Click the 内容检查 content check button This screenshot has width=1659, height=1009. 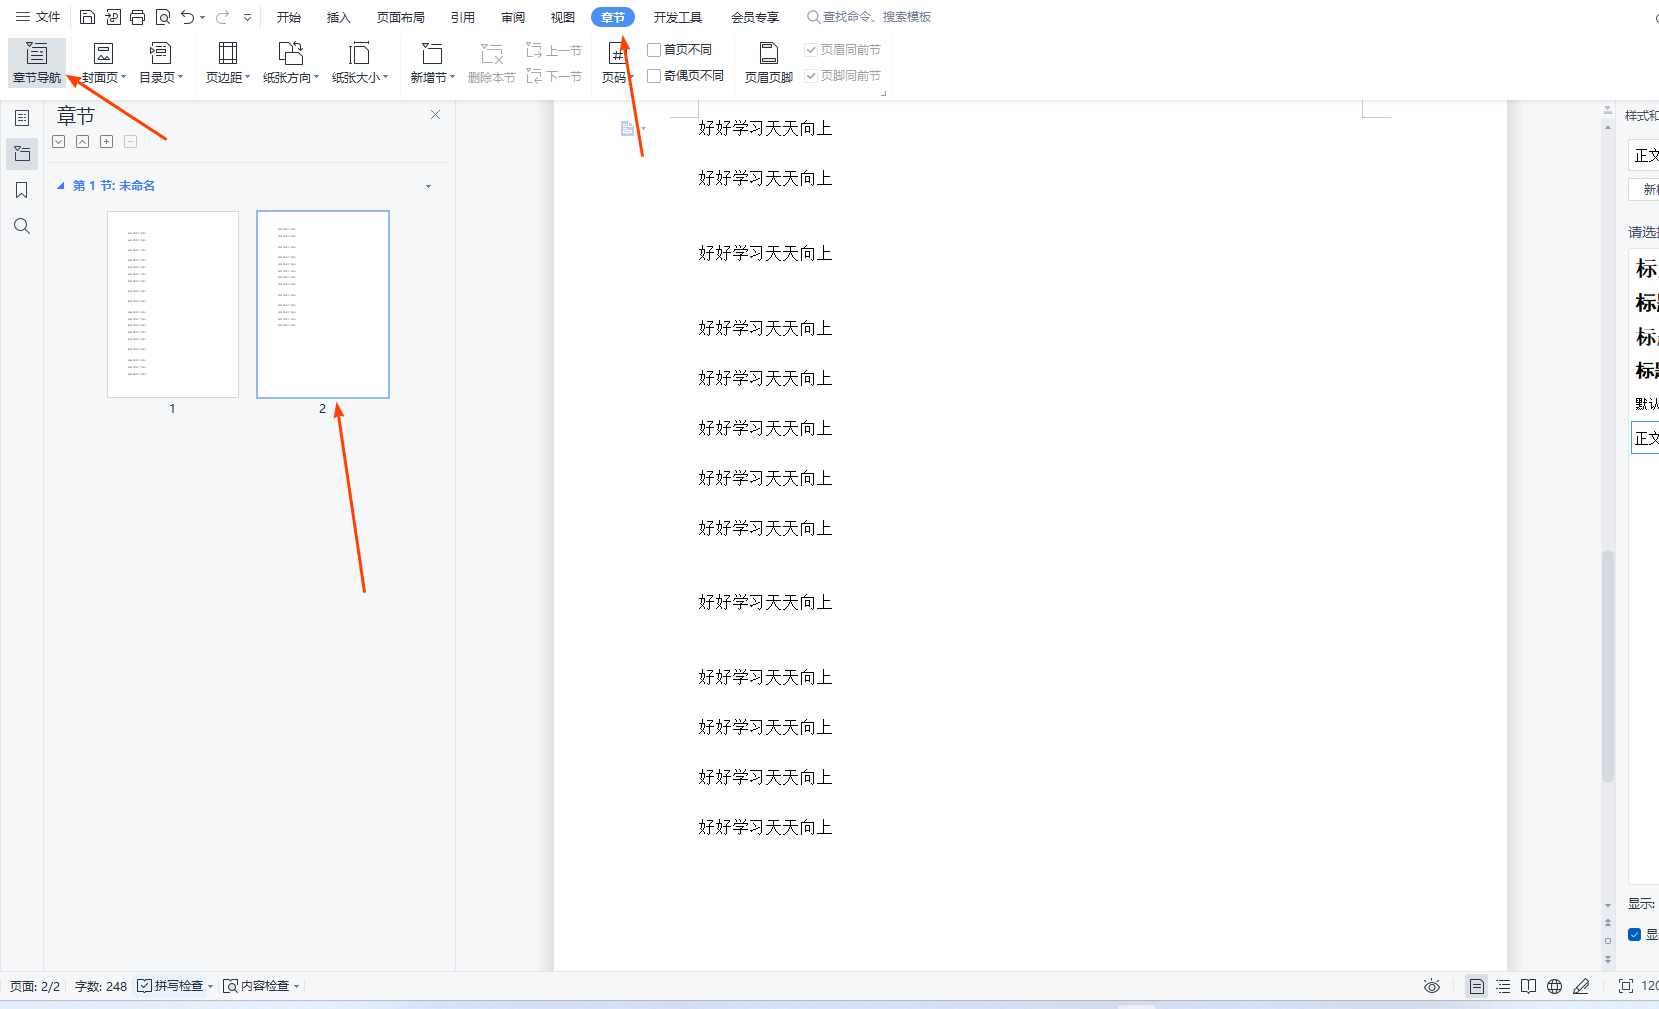click(259, 986)
